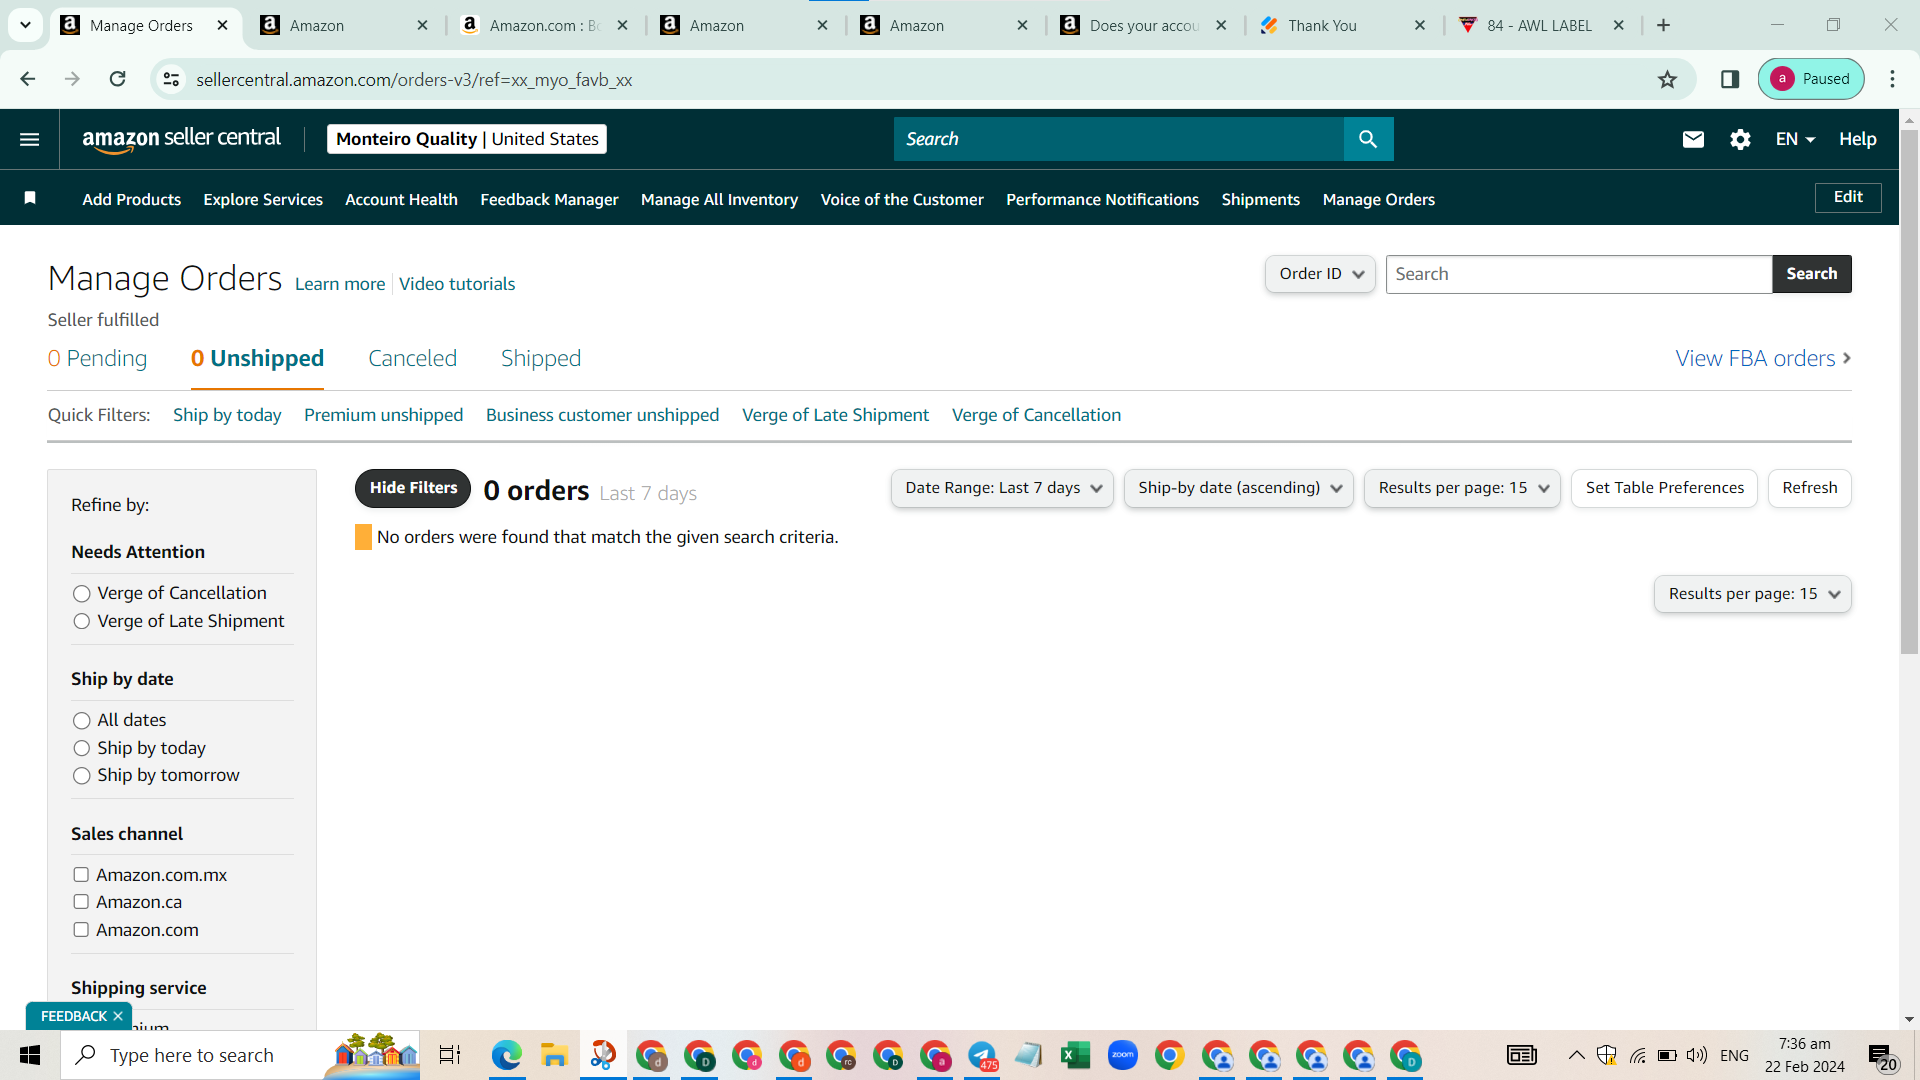
Task: Open Telegram from the taskbar
Action: (x=982, y=1055)
